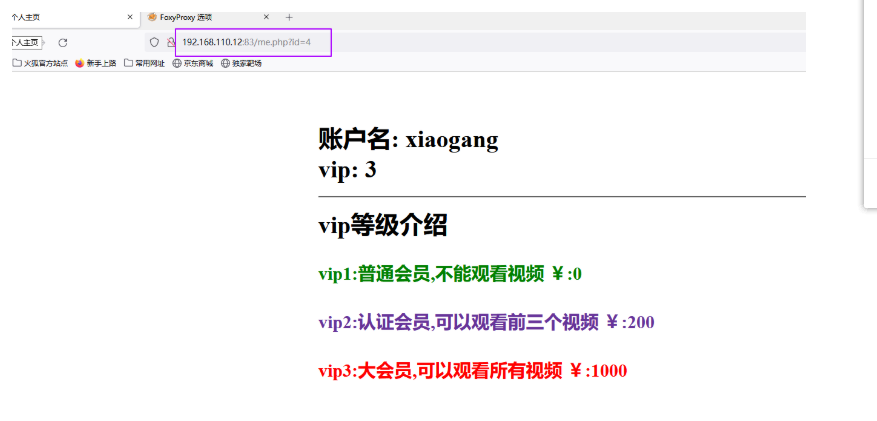The height and width of the screenshot is (421, 877).
Task: Click the account name text xiaogang
Action: pyautogui.click(x=452, y=140)
